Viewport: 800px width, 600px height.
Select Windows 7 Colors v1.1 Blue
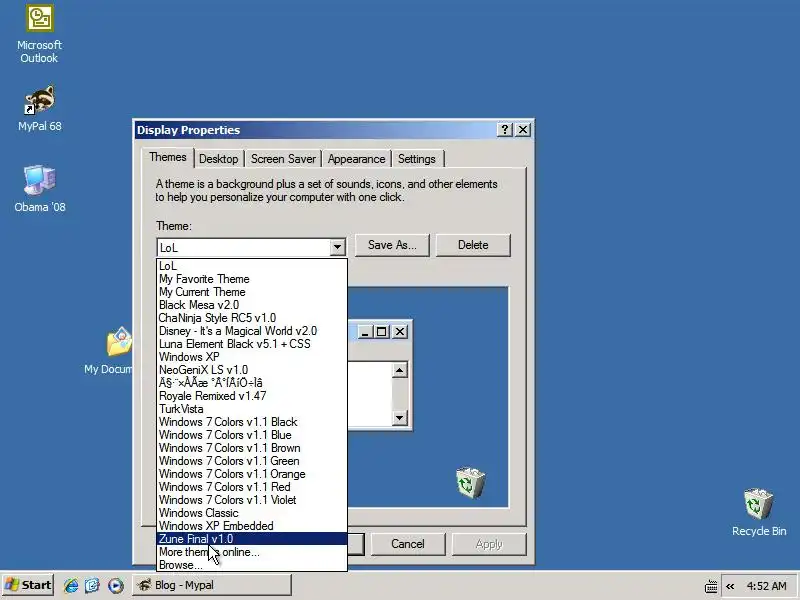[252, 435]
